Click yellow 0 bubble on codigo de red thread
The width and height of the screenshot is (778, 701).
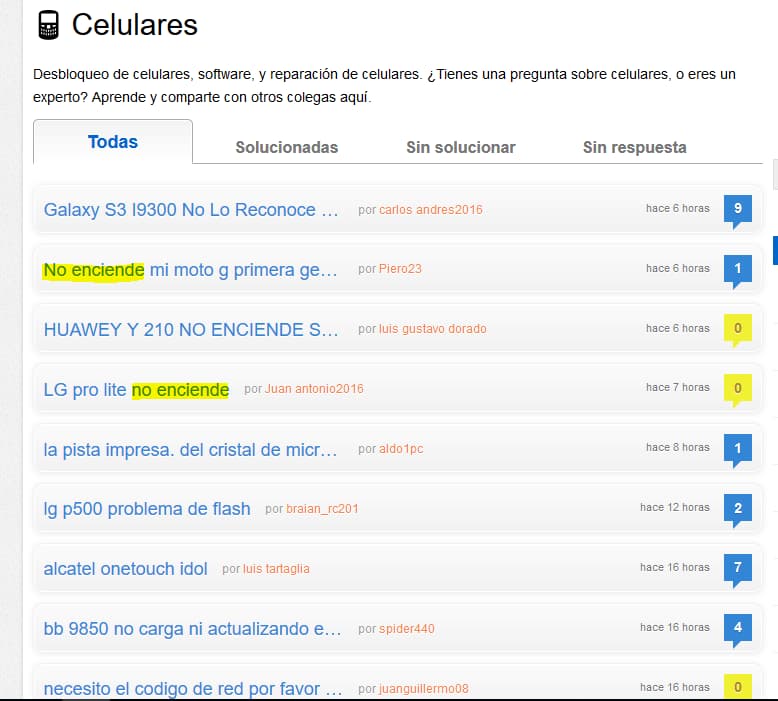738,687
